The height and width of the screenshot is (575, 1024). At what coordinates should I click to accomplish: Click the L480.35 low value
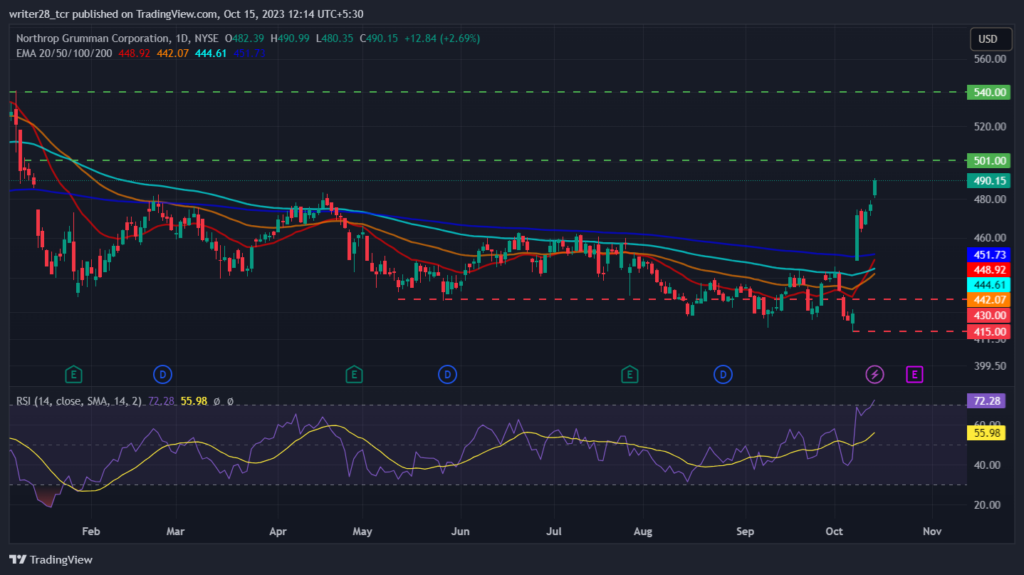[334, 39]
